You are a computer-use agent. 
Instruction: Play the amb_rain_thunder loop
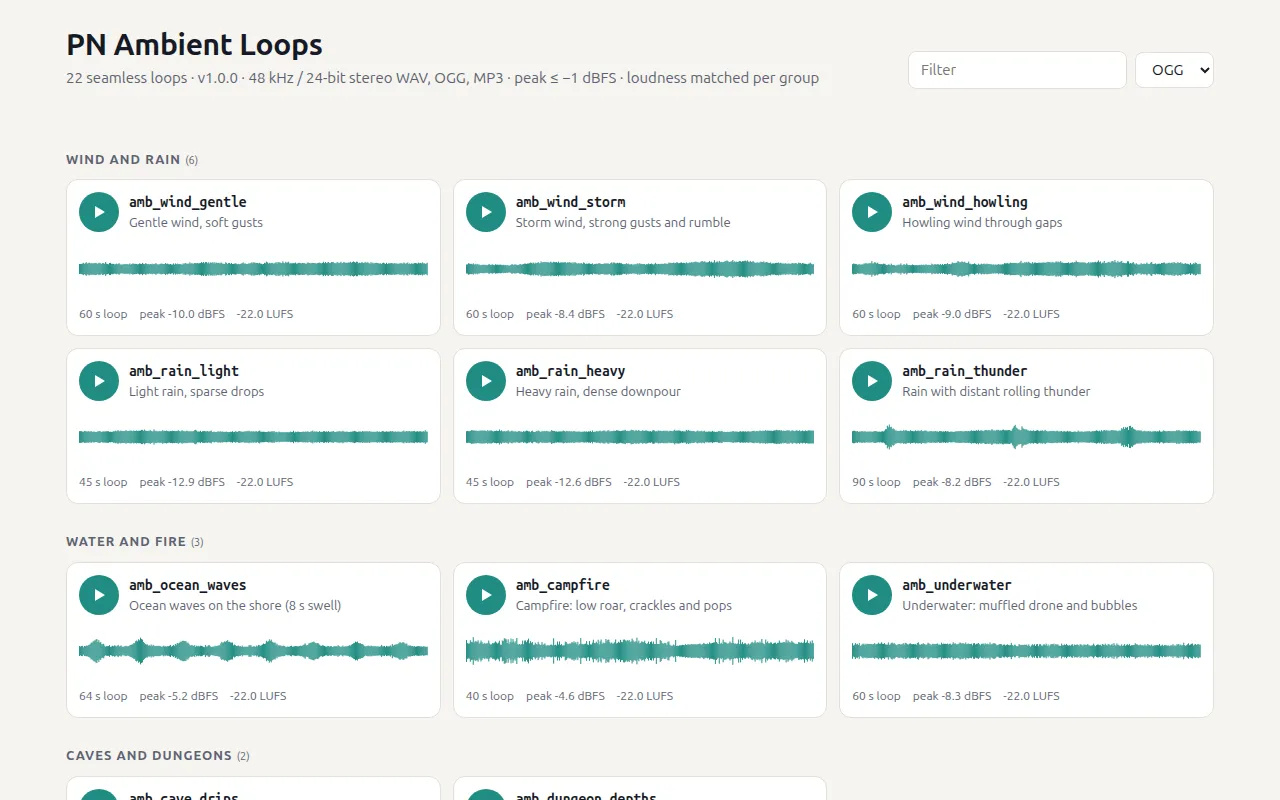tap(872, 381)
